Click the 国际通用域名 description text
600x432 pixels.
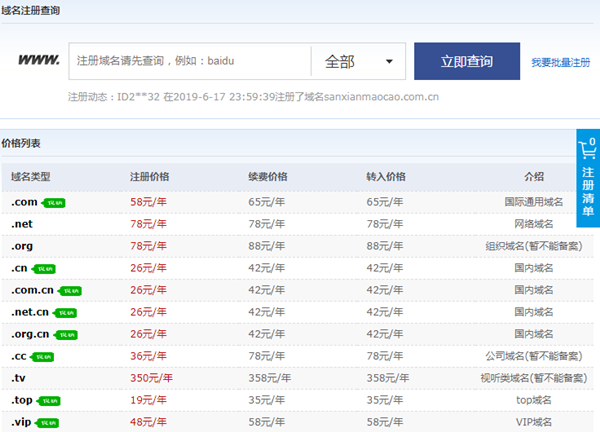click(534, 202)
